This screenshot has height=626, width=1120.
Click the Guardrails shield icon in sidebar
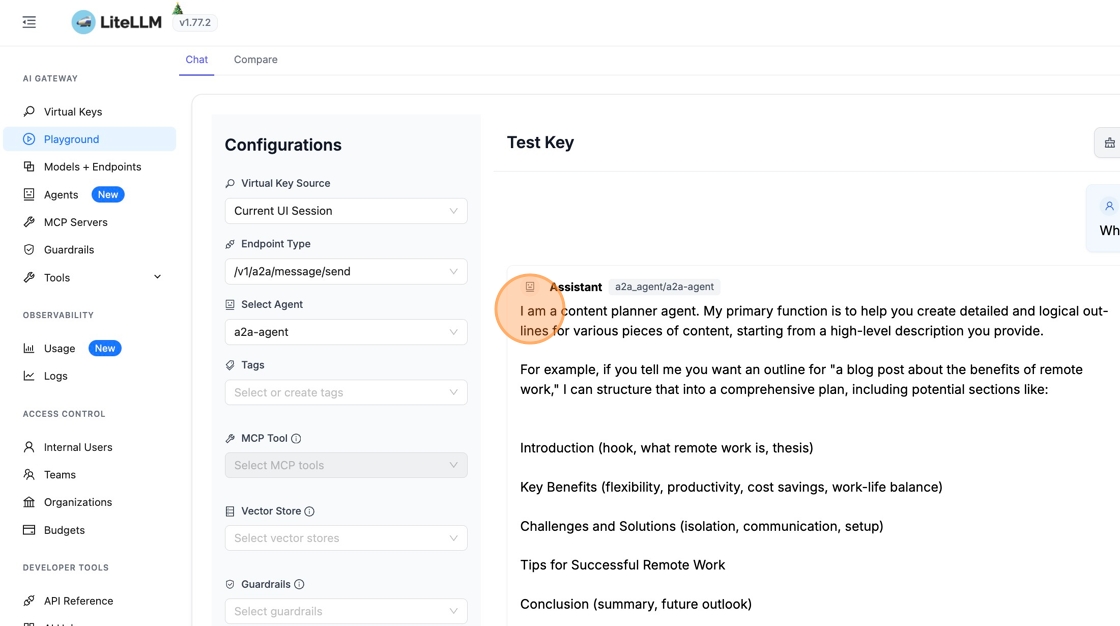(x=29, y=250)
